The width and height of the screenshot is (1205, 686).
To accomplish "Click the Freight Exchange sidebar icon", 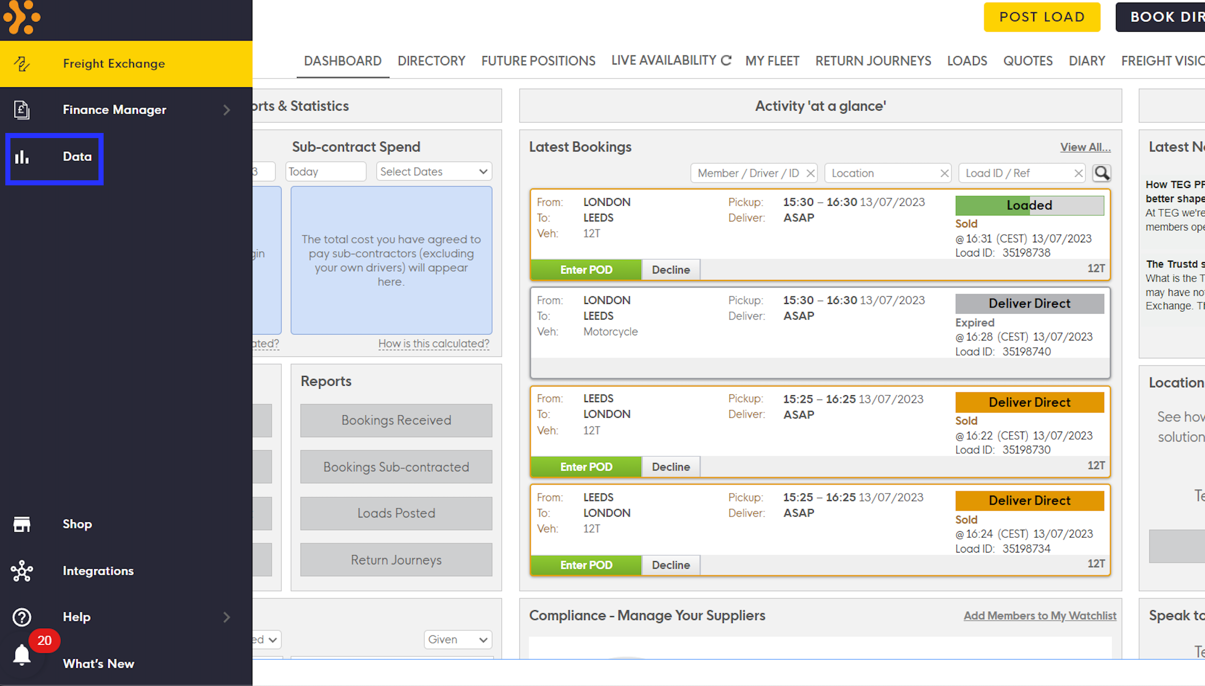I will (x=22, y=64).
